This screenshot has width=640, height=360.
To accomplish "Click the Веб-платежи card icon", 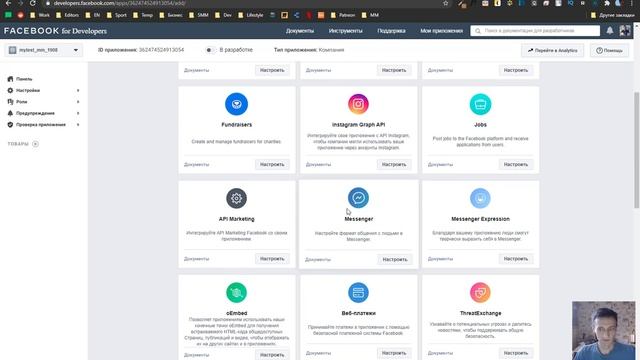I will 358,293.
